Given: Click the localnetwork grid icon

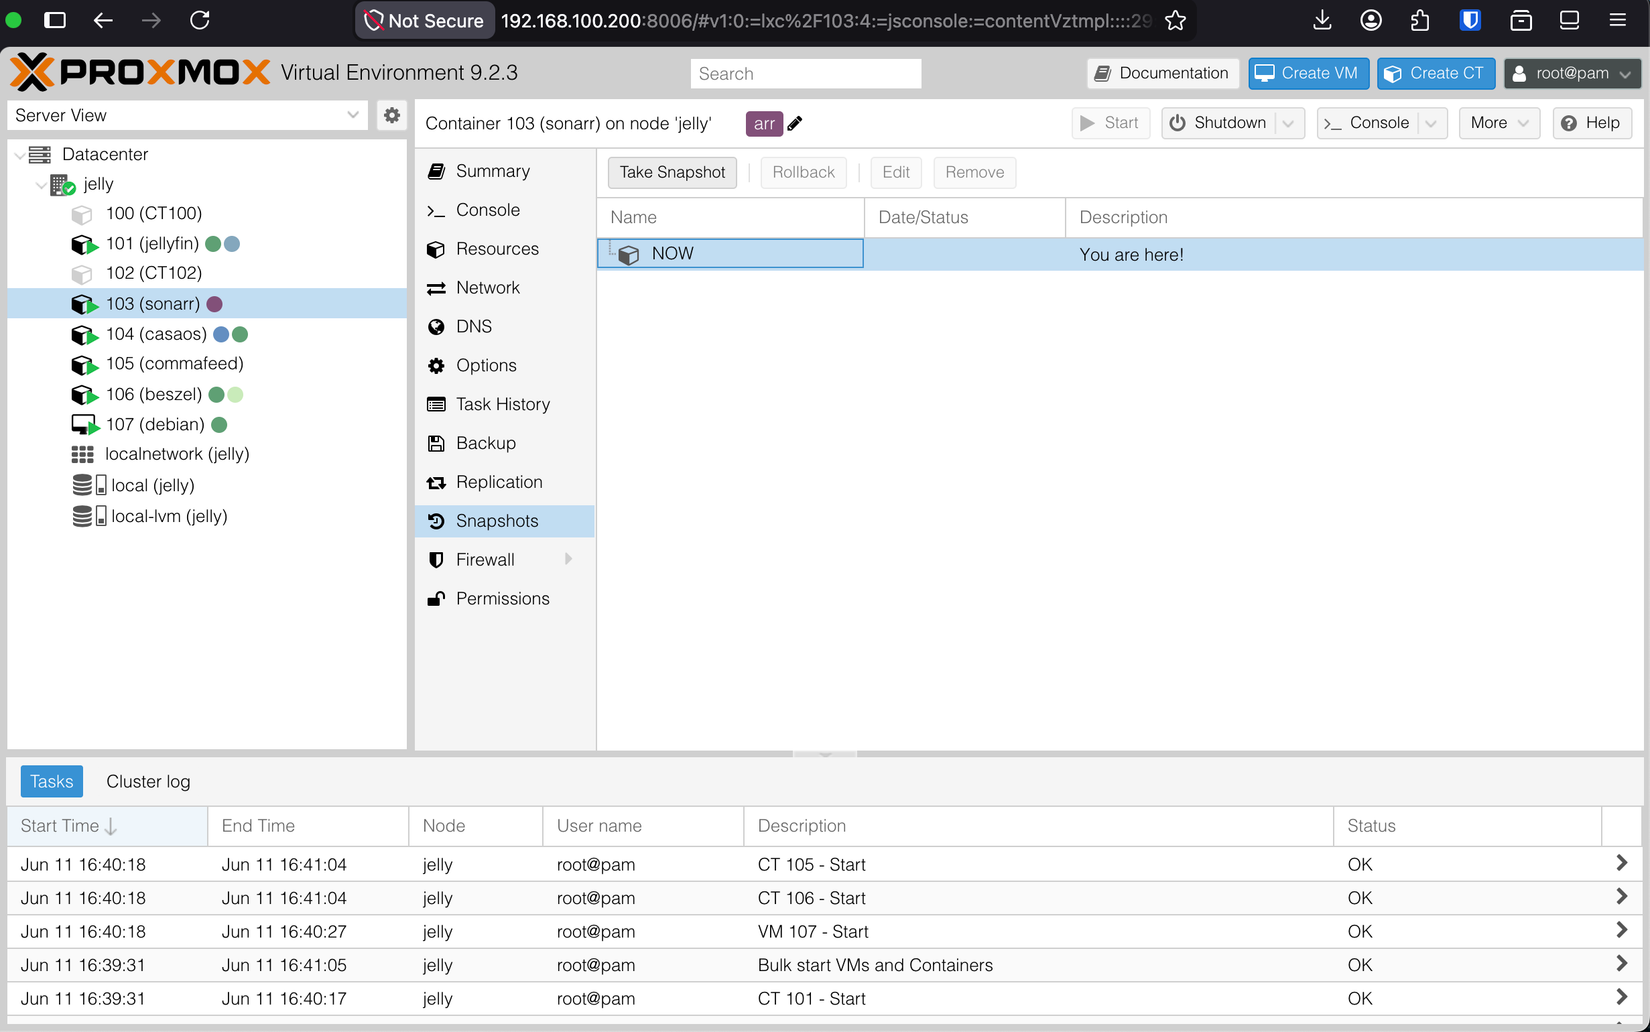Looking at the screenshot, I should click(82, 454).
